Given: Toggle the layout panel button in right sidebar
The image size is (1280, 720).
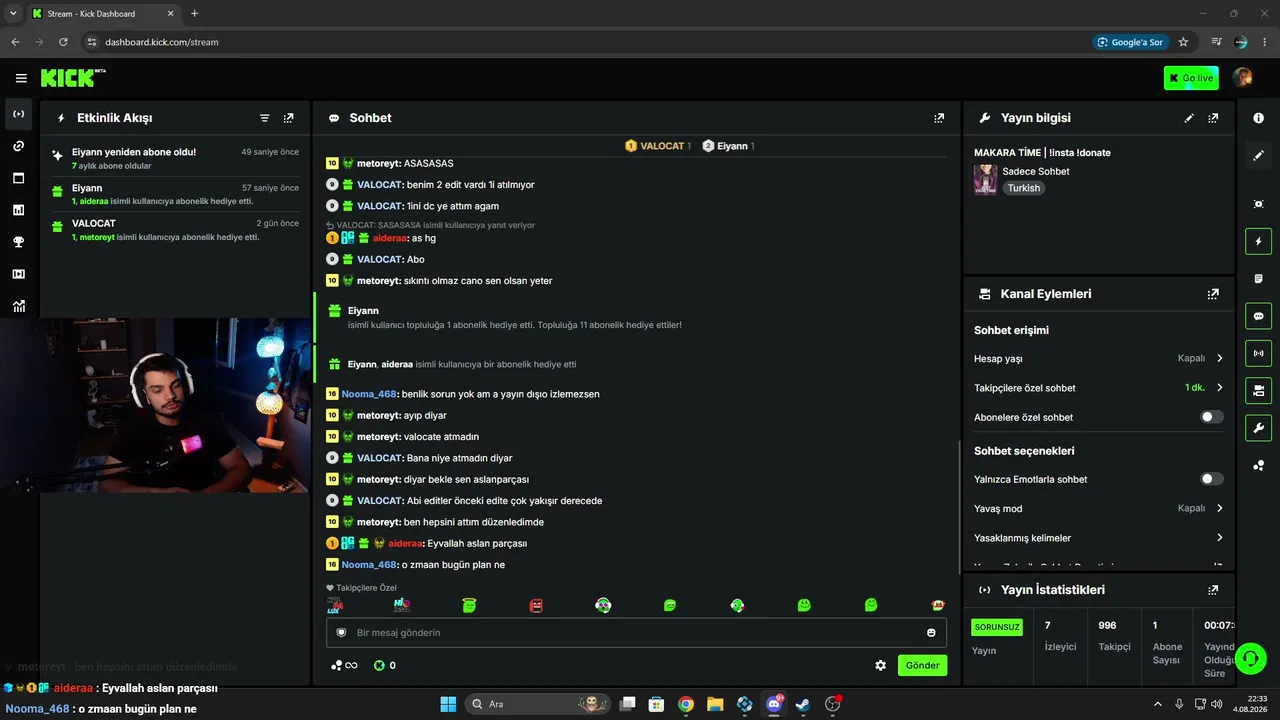Looking at the screenshot, I should [1258, 390].
